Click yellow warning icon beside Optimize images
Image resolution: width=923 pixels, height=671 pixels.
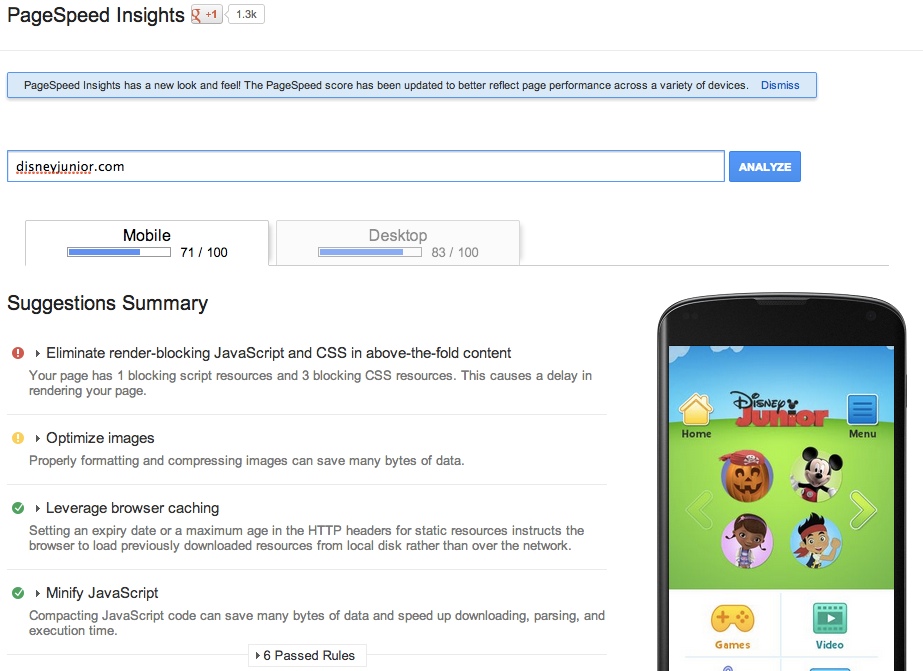pyautogui.click(x=18, y=438)
